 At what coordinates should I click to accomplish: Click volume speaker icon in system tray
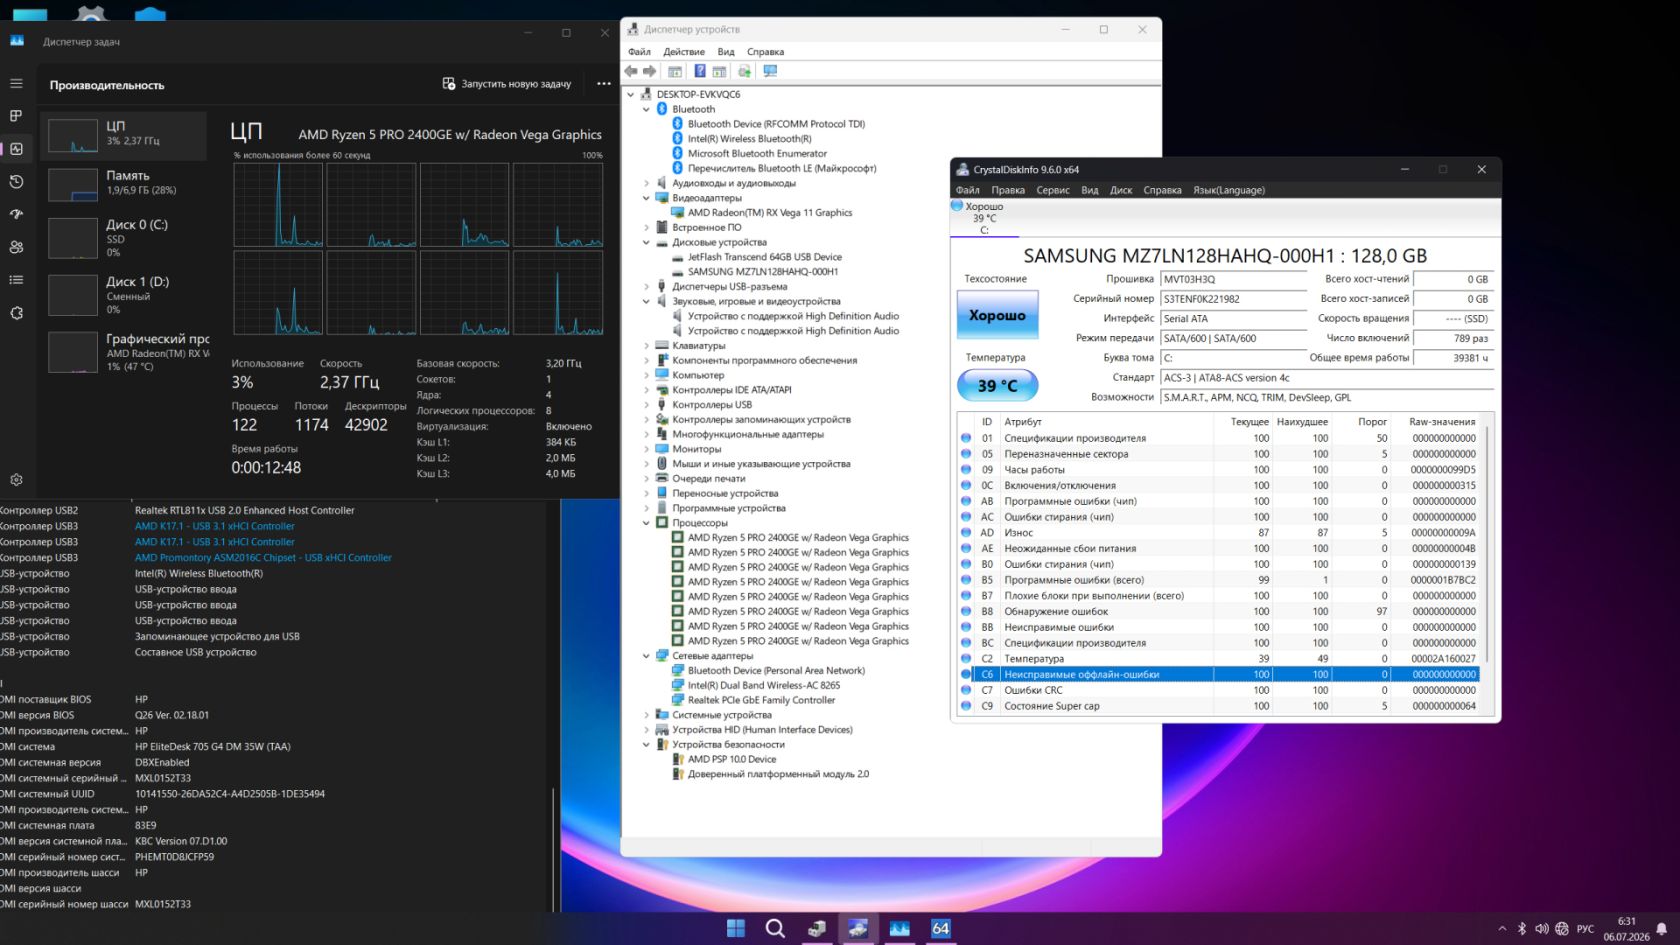(1541, 929)
